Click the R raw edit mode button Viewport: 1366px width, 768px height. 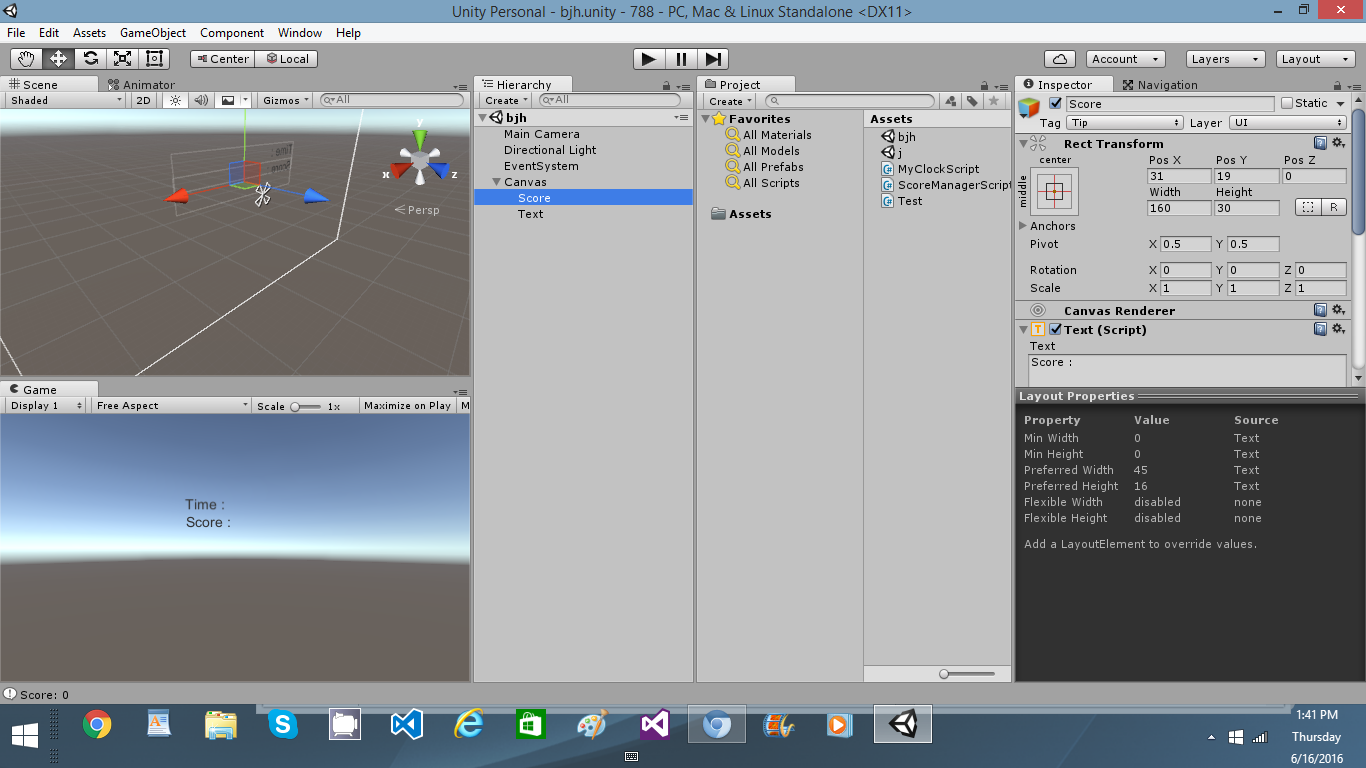1334,208
